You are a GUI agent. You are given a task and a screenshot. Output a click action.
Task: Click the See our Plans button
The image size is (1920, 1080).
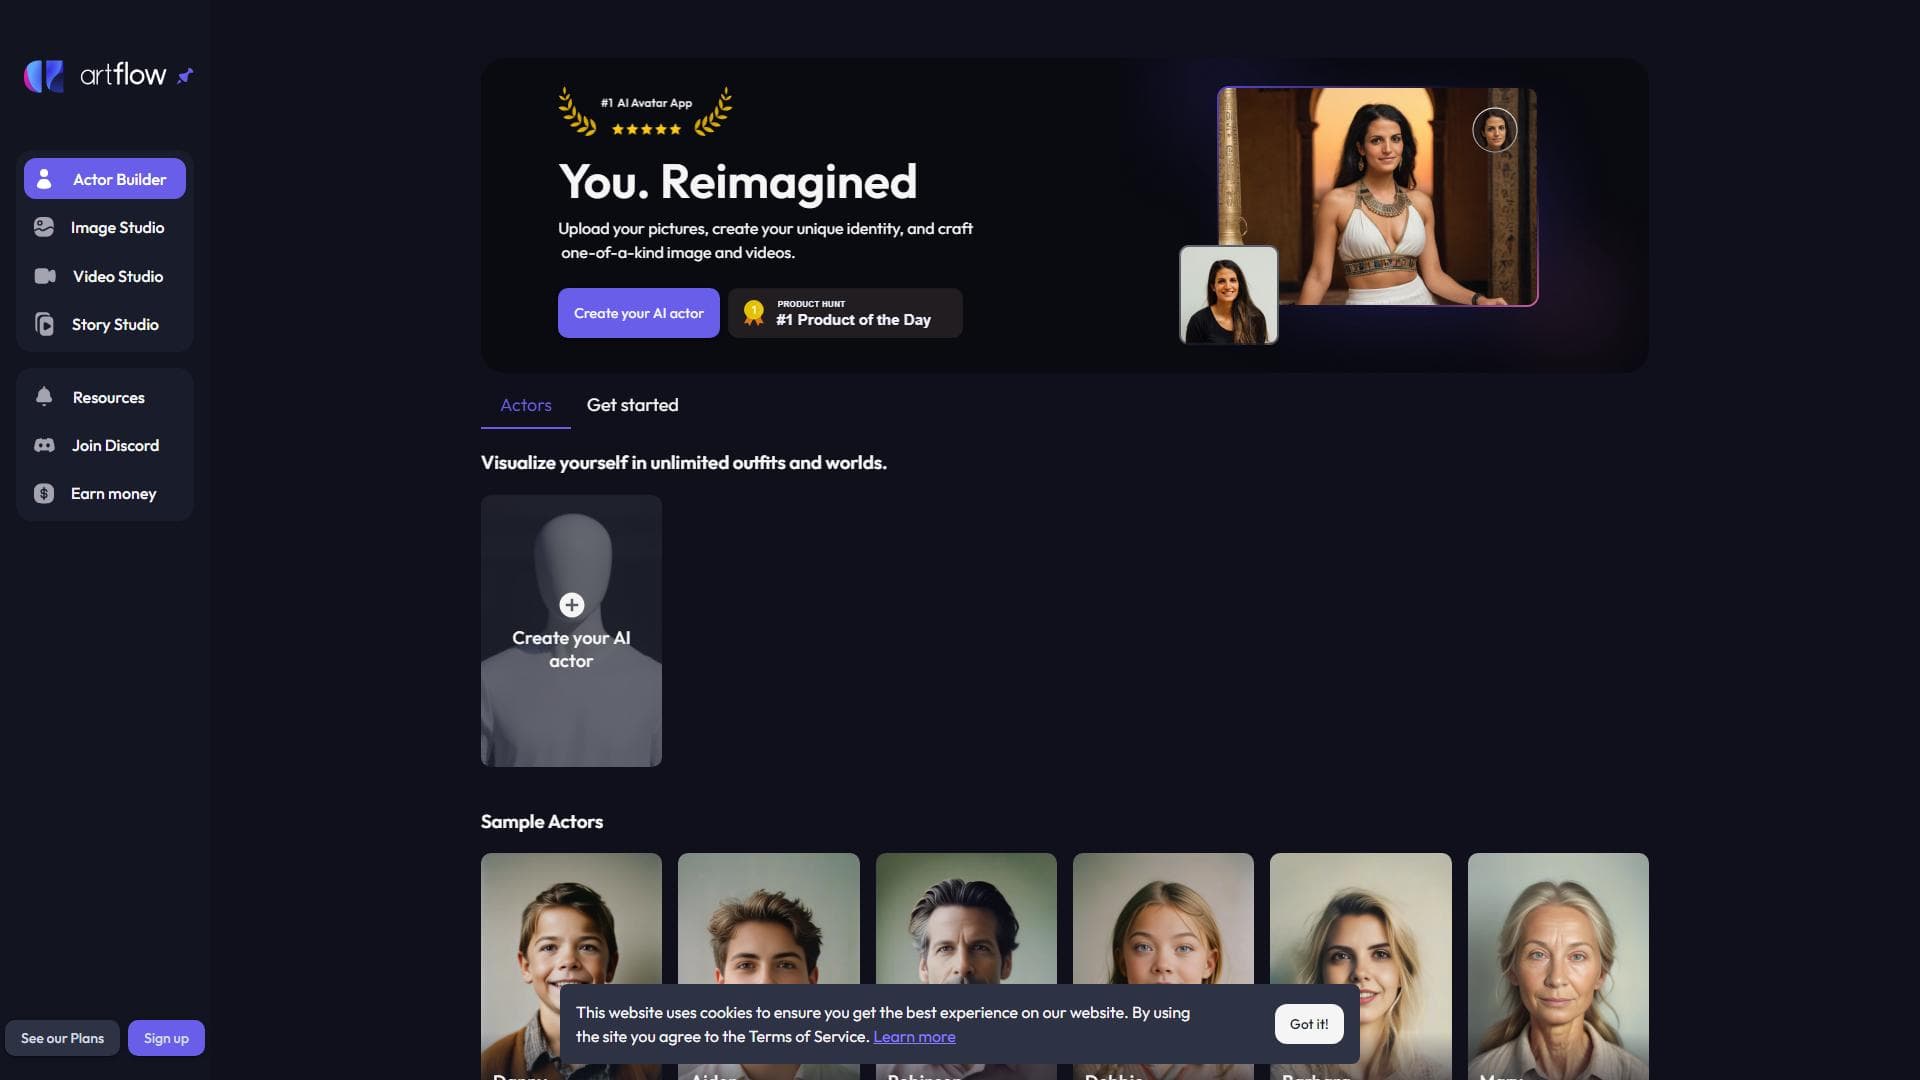pos(62,1038)
